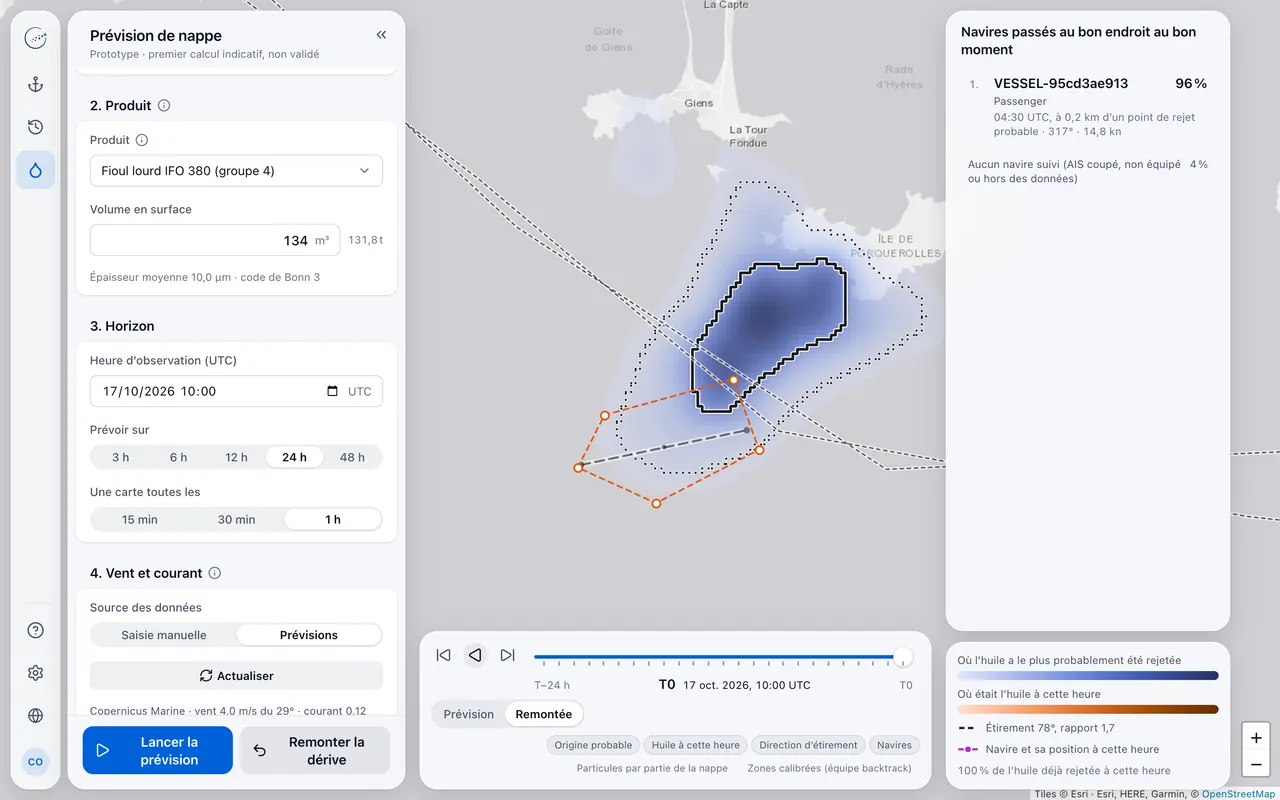Jump to first timeline frame

pyautogui.click(x=443, y=655)
